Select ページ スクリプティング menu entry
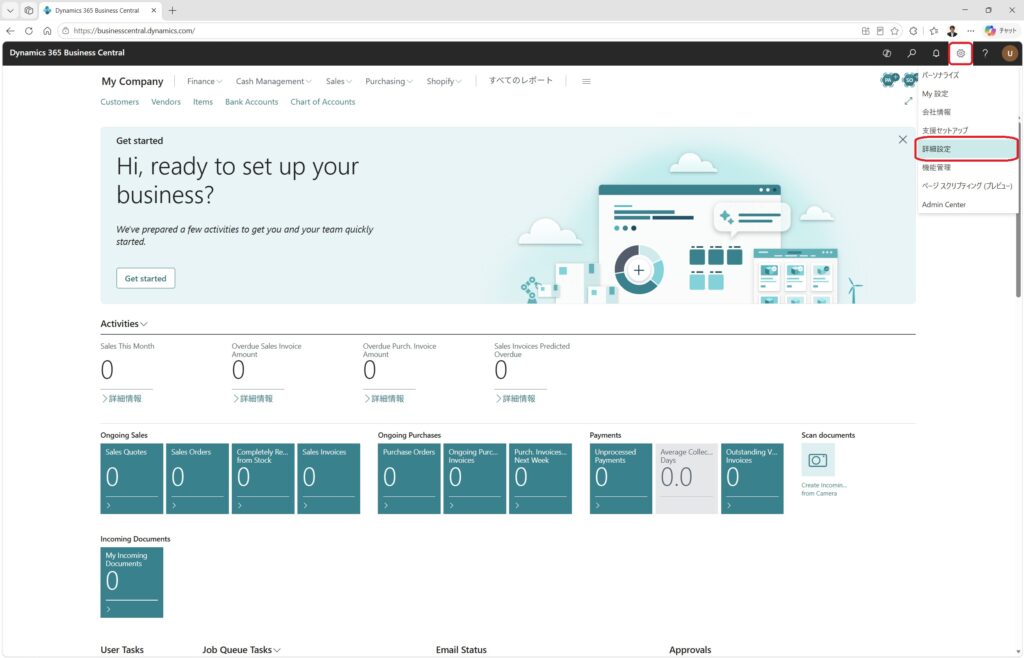 pos(967,186)
